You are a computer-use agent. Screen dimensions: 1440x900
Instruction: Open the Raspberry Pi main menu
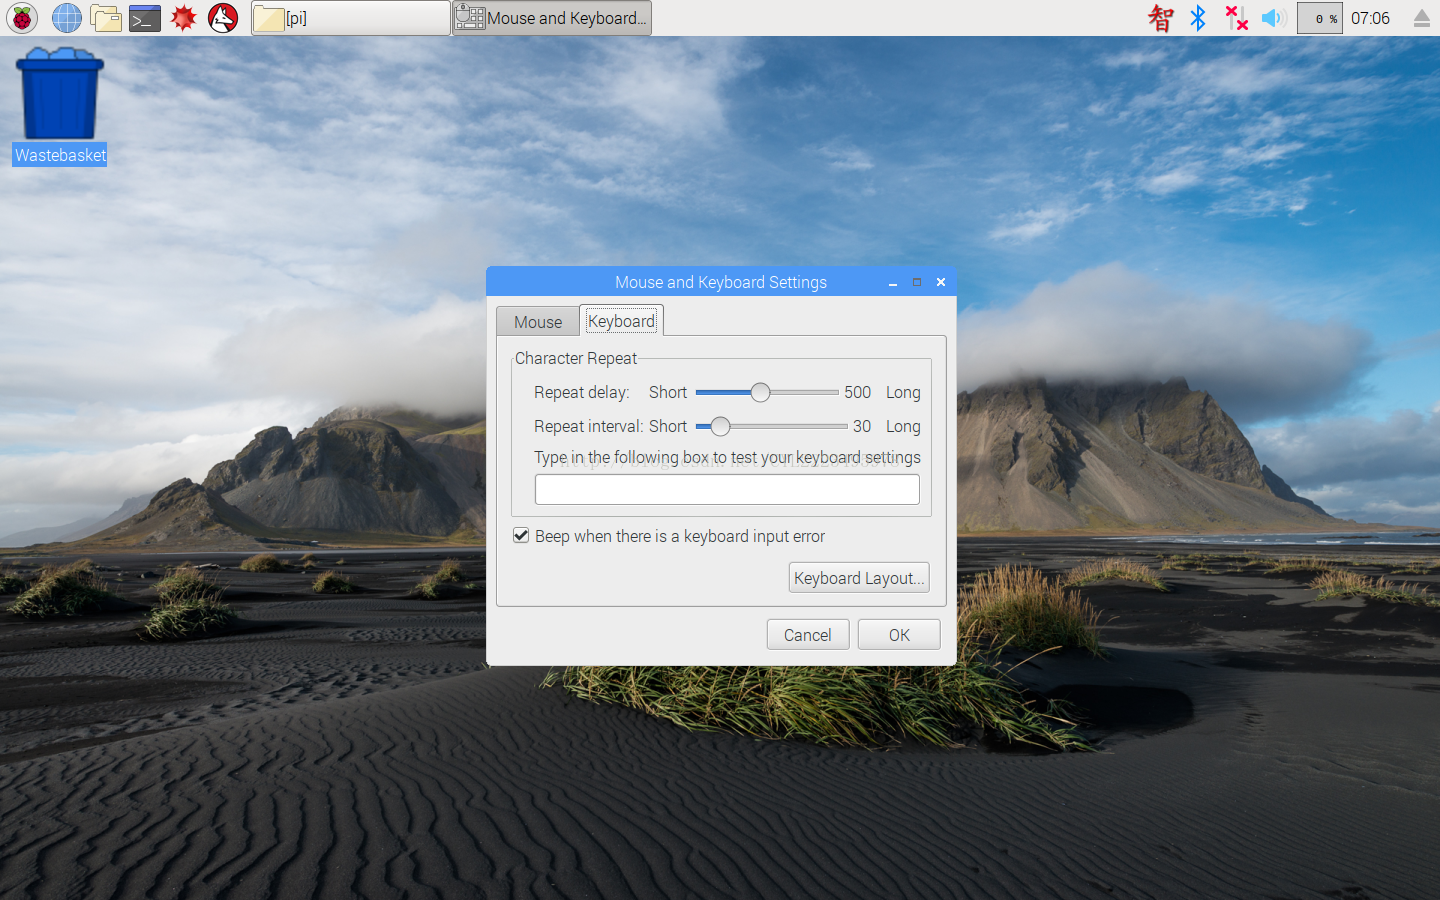click(x=22, y=18)
